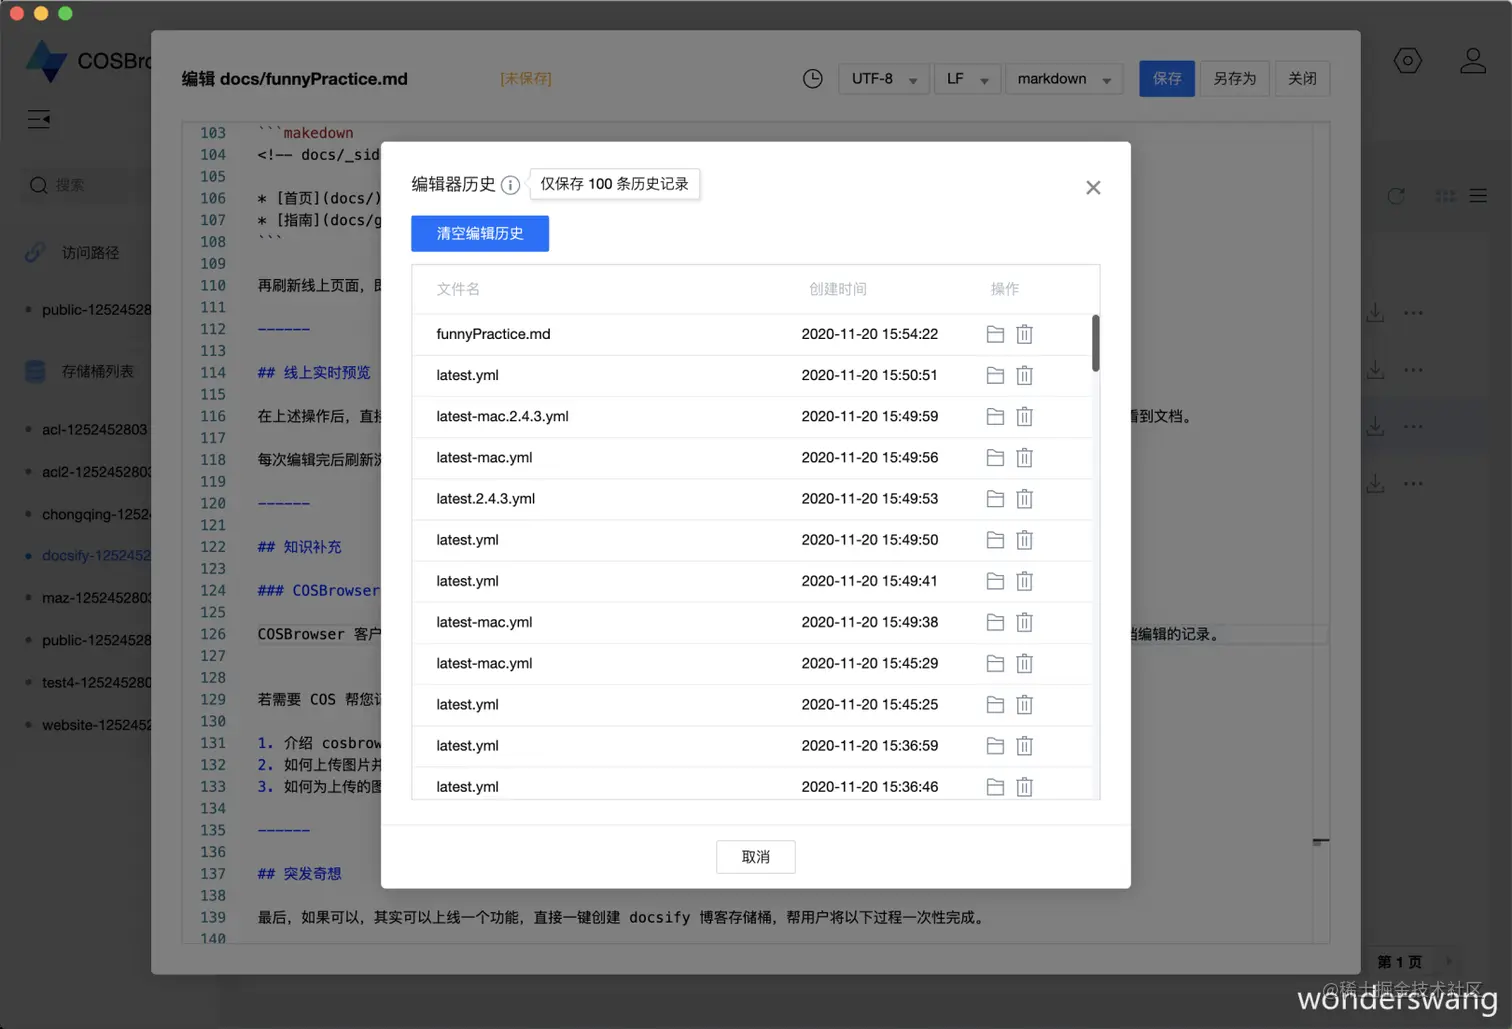Image resolution: width=1512 pixels, height=1029 pixels.
Task: Select funnyPractice.md file name in history
Action: [493, 334]
